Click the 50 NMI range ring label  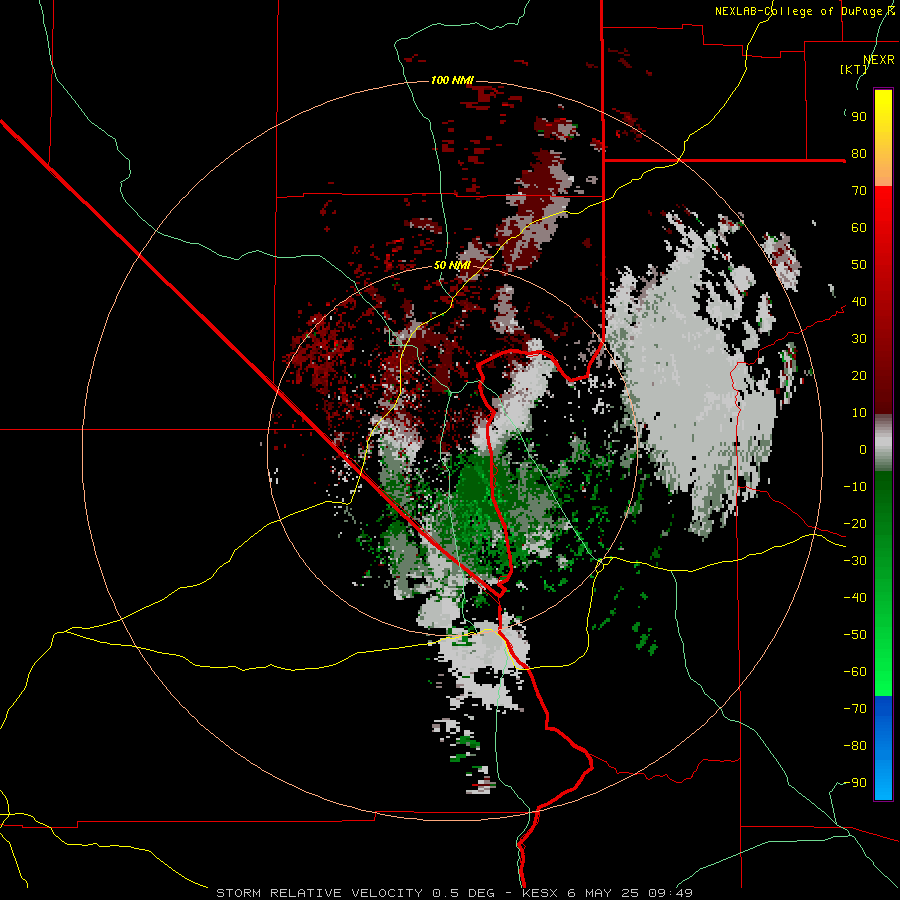pyautogui.click(x=452, y=265)
